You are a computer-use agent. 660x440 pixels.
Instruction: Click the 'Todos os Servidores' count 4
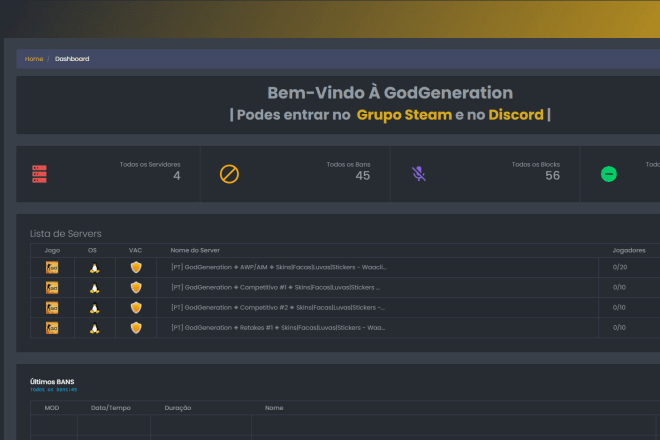(x=177, y=176)
